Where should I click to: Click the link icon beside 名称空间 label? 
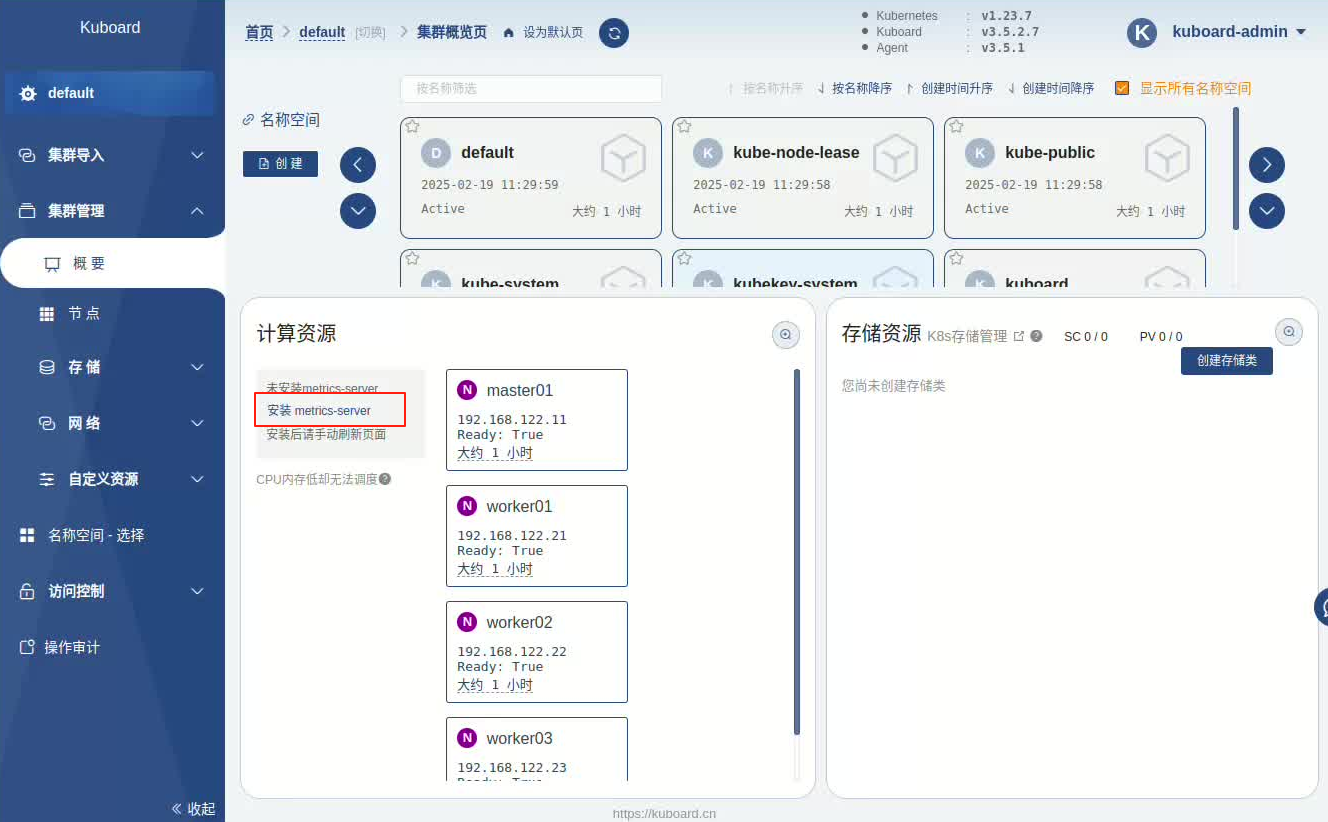[x=248, y=120]
